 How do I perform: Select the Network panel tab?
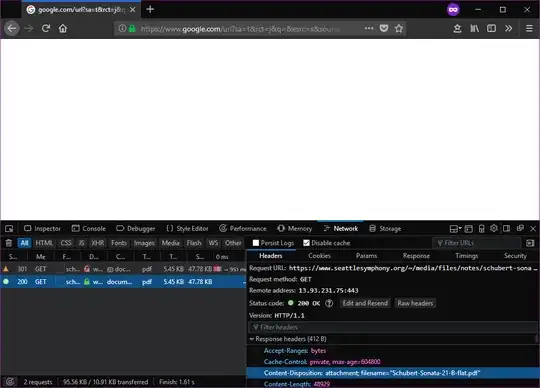[x=341, y=229]
